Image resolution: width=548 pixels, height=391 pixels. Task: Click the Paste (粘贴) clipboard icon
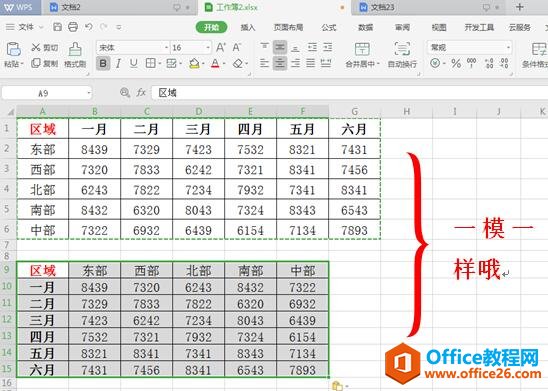pyautogui.click(x=13, y=50)
